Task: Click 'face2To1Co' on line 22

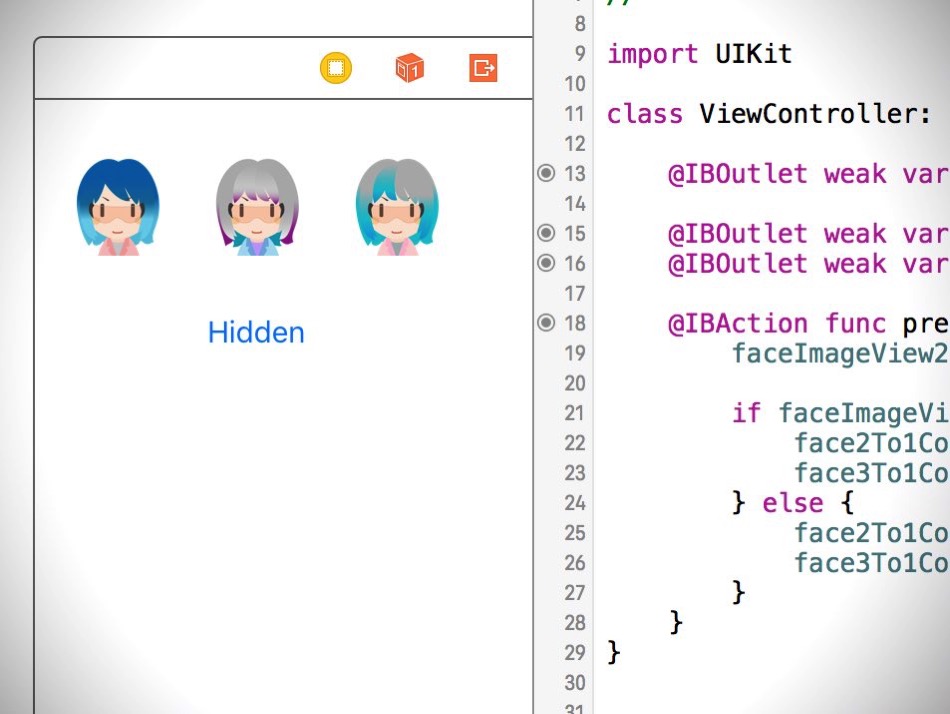Action: click(x=872, y=443)
